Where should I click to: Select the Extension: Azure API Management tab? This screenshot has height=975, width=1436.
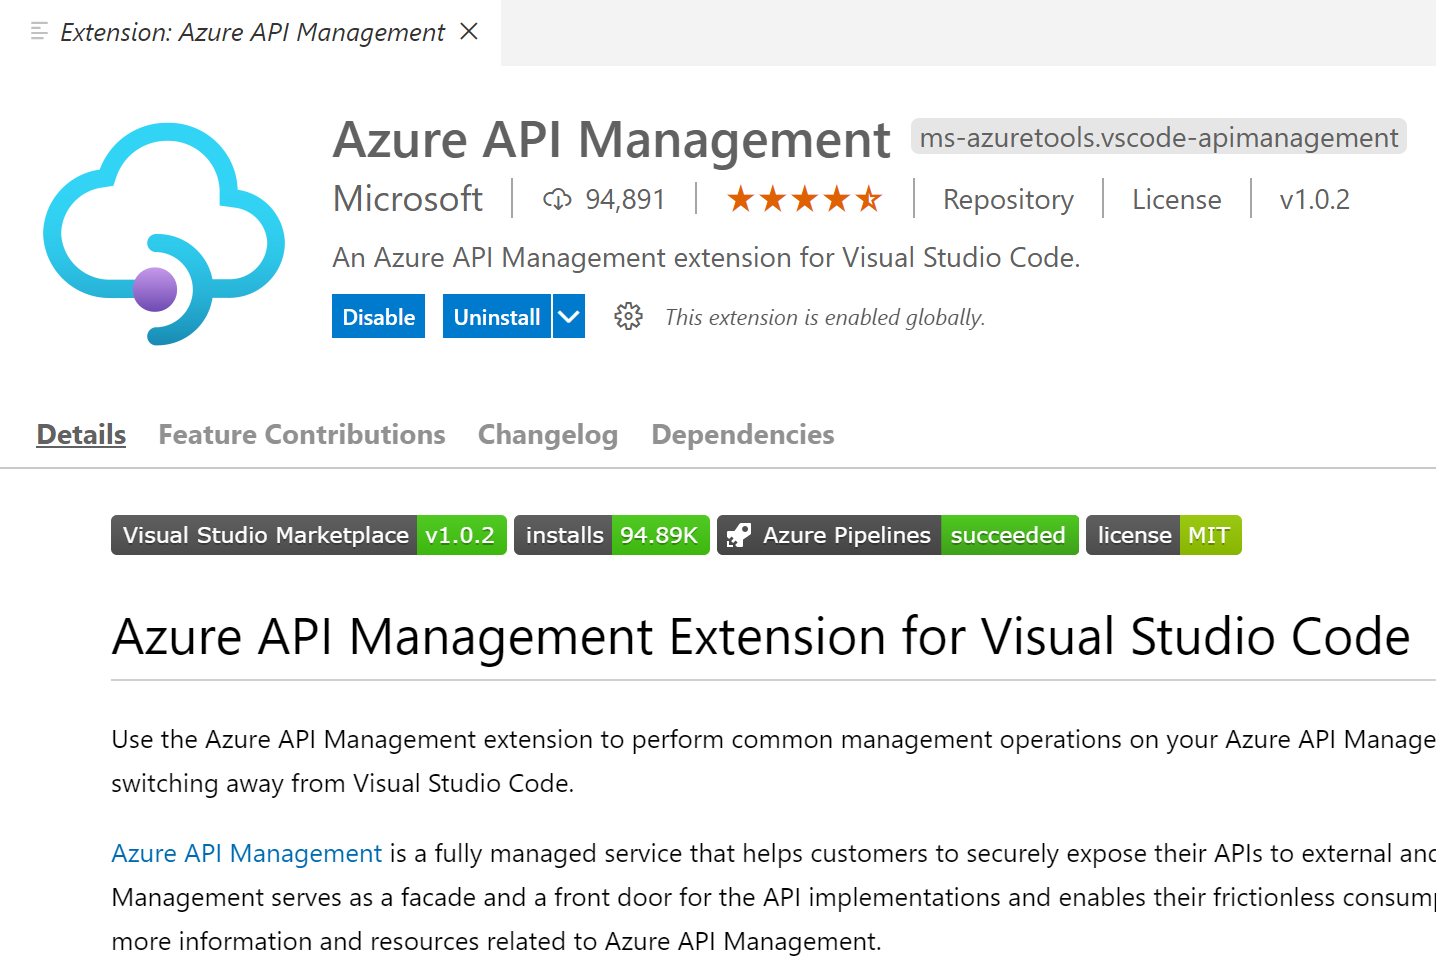(x=252, y=32)
